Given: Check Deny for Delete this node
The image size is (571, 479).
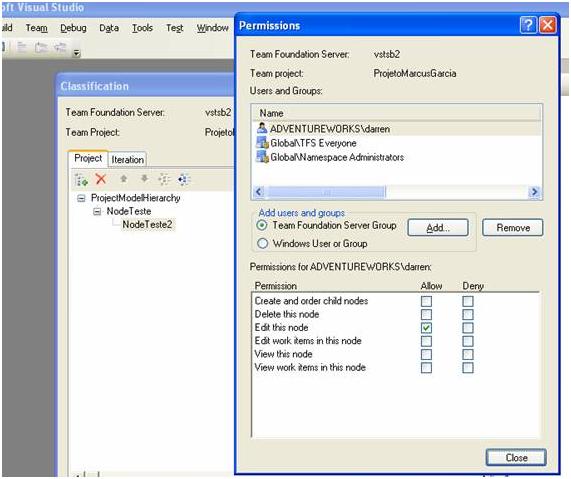Looking at the screenshot, I should (x=468, y=314).
